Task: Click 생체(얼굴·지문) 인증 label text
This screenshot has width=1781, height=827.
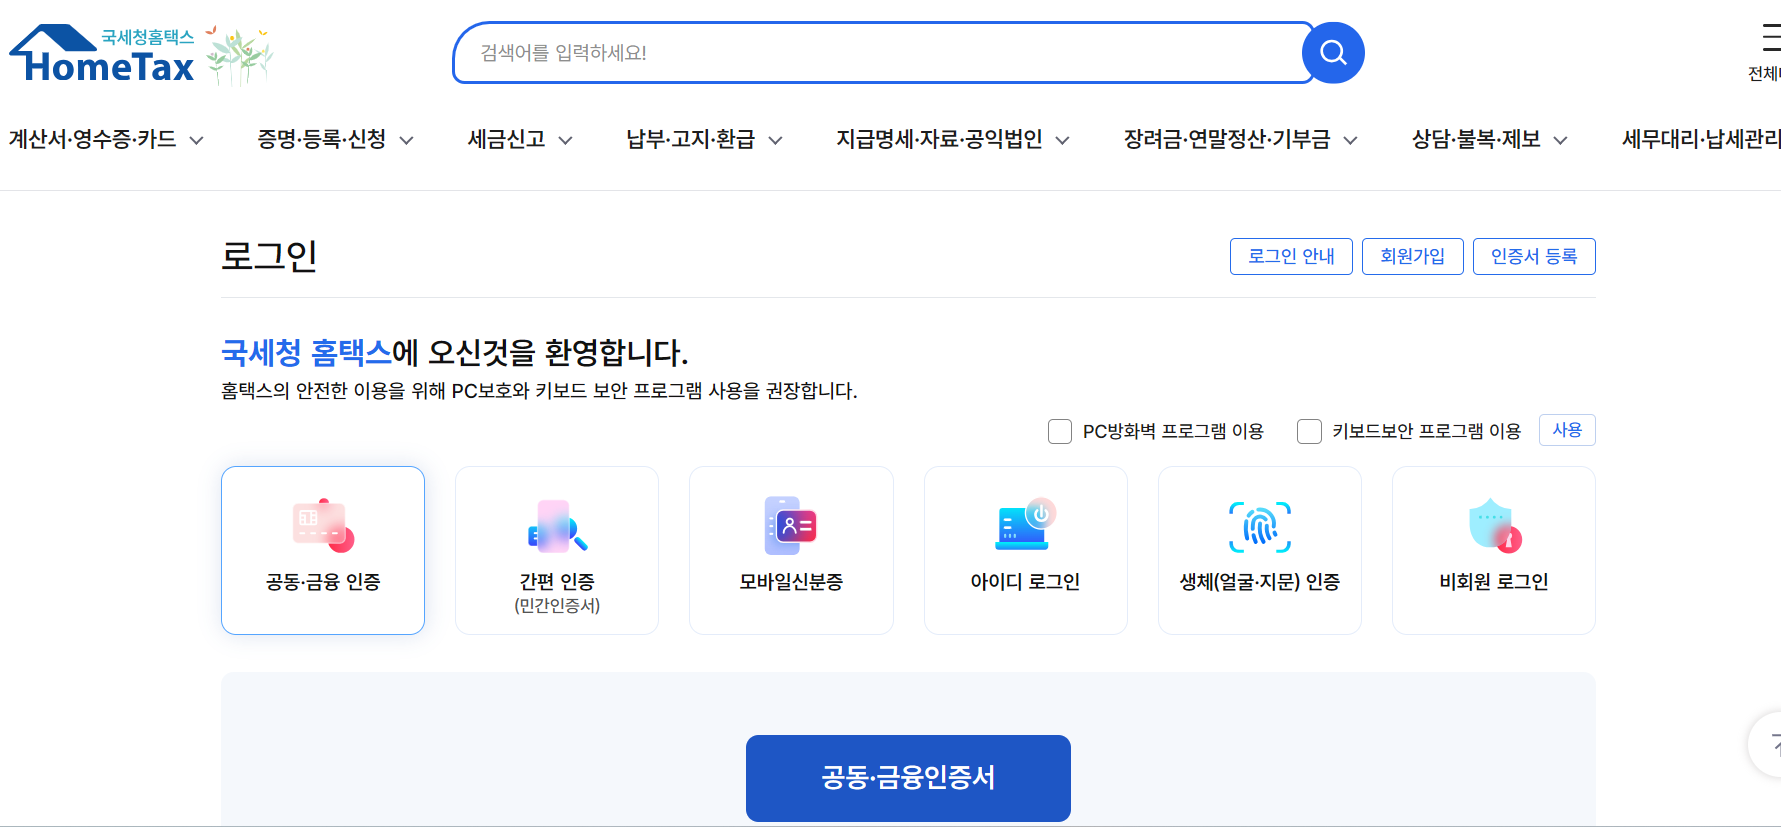Action: pos(1260,582)
